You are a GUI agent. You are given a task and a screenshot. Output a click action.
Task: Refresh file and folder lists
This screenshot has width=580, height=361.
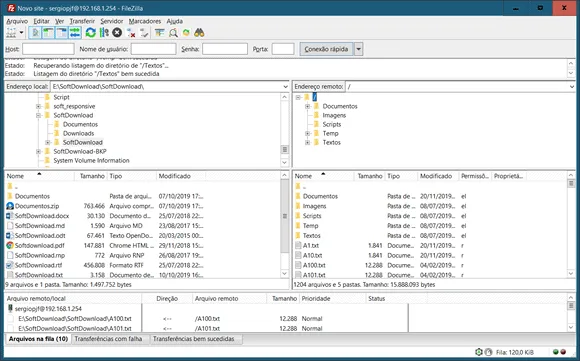(91, 33)
